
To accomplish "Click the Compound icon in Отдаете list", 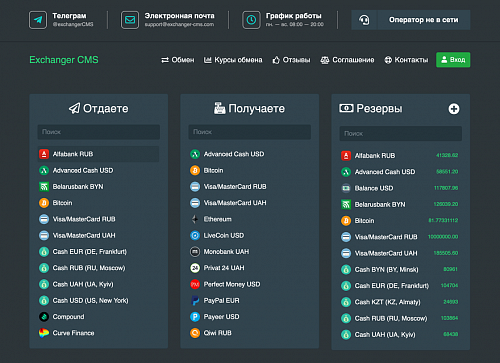I will coord(44,317).
